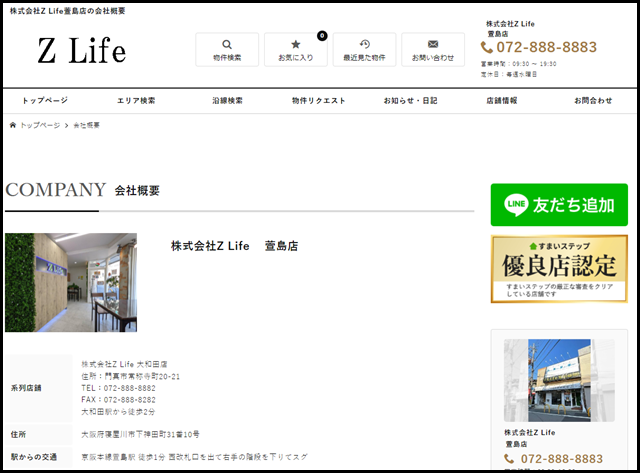Call the header number 072-888-8883
The image size is (640, 473).
pyautogui.click(x=547, y=47)
